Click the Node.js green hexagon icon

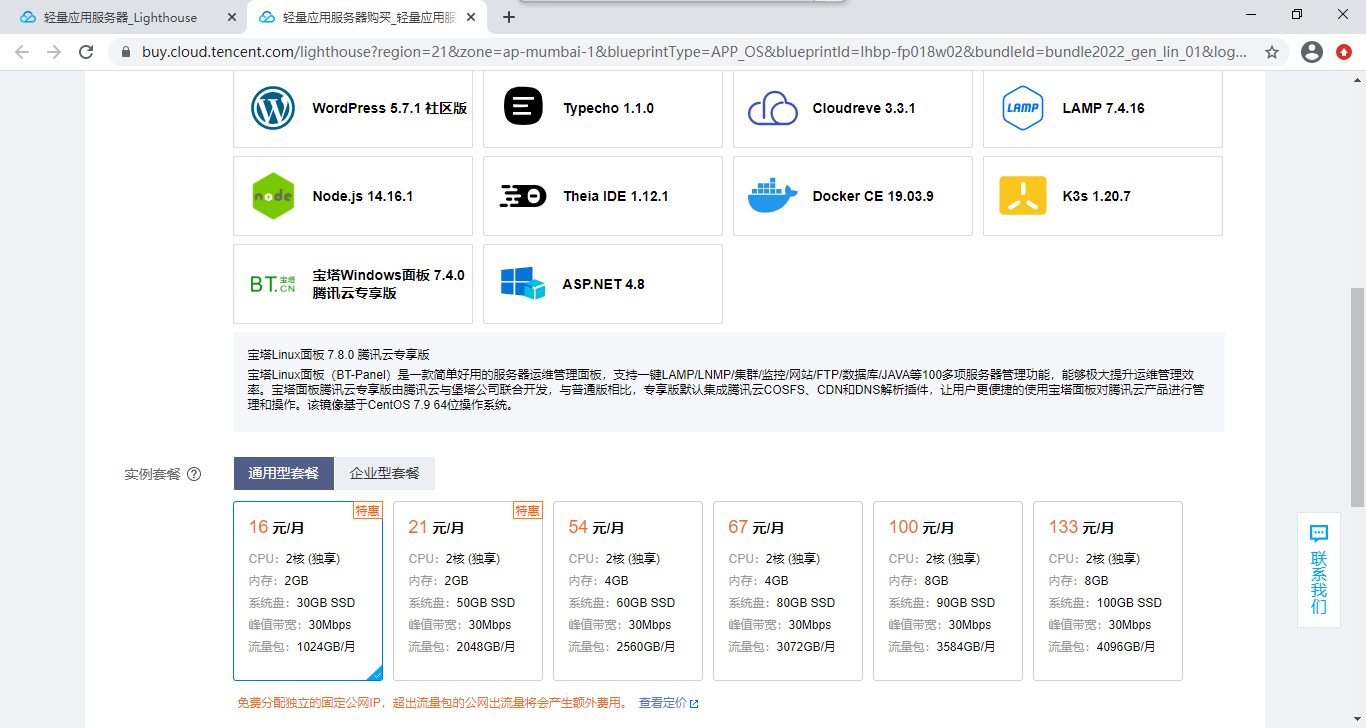pos(273,196)
